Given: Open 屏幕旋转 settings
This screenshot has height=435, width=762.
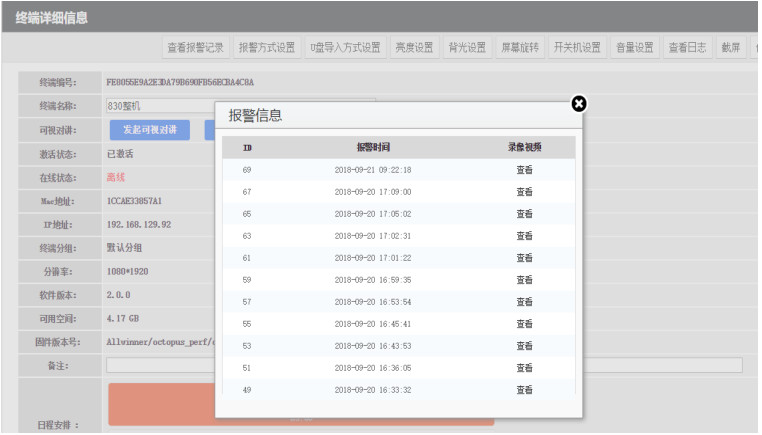Looking at the screenshot, I should [x=520, y=48].
